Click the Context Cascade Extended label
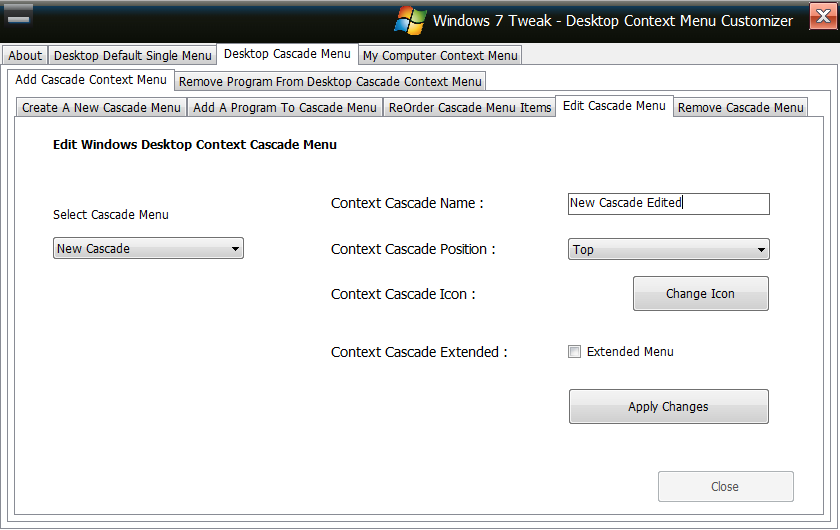Viewport: 840px width, 530px height. [x=419, y=352]
